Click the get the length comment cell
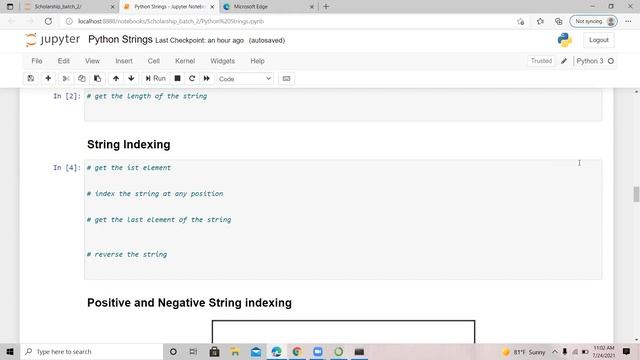640x360 pixels. pyautogui.click(x=343, y=105)
